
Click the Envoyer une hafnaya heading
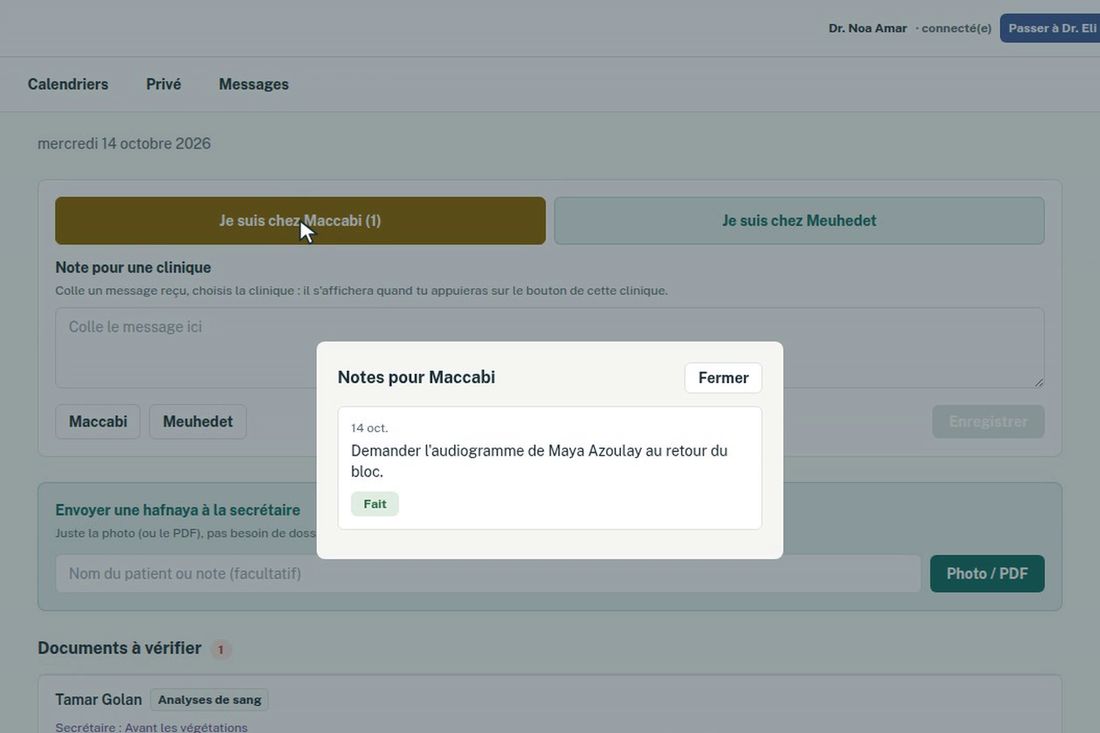tap(177, 510)
